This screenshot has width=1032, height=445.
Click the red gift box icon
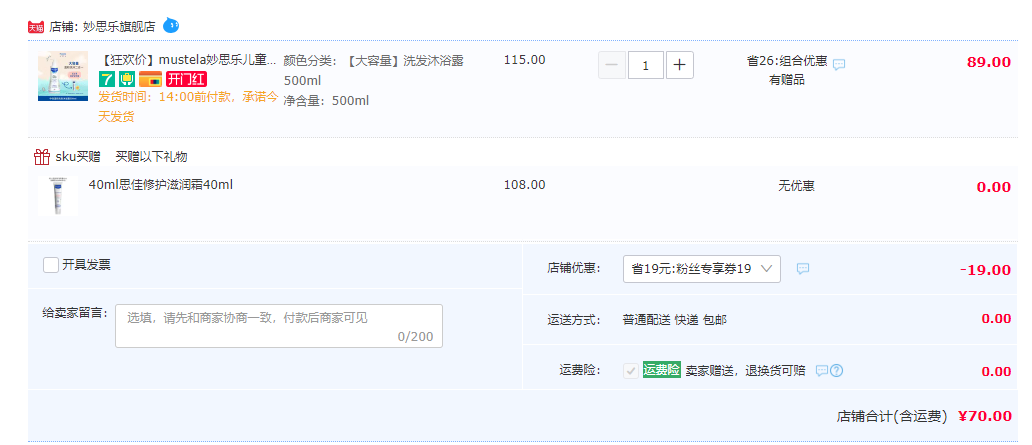click(x=41, y=157)
